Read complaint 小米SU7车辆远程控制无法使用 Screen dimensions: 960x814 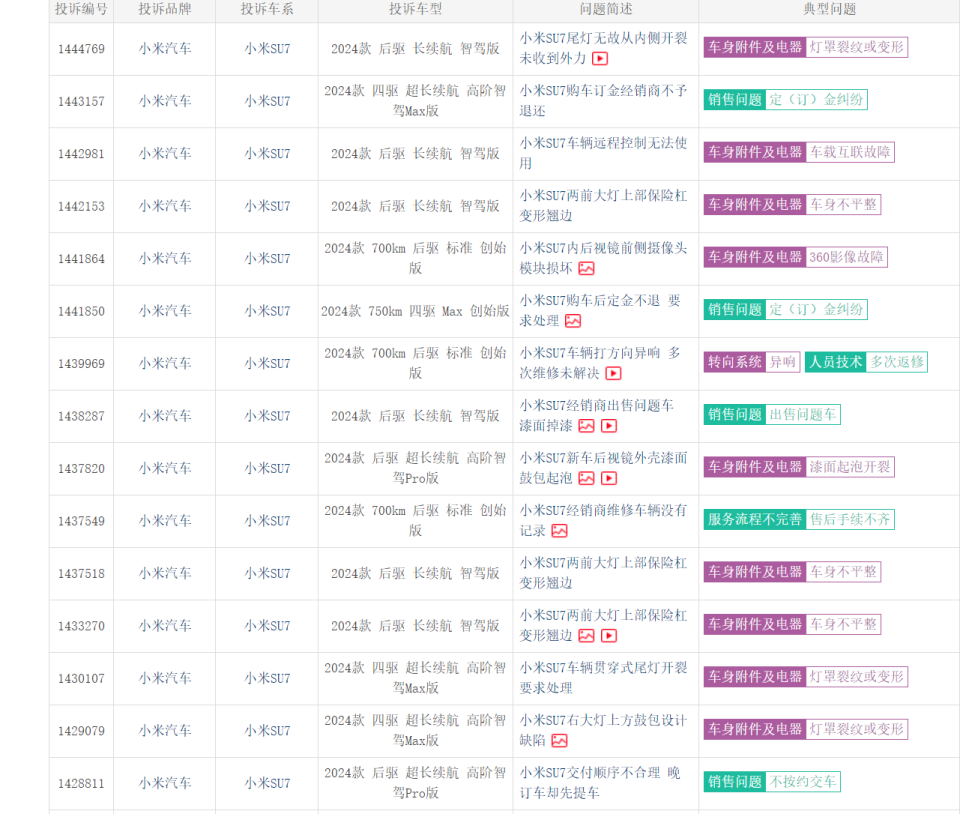pos(603,154)
